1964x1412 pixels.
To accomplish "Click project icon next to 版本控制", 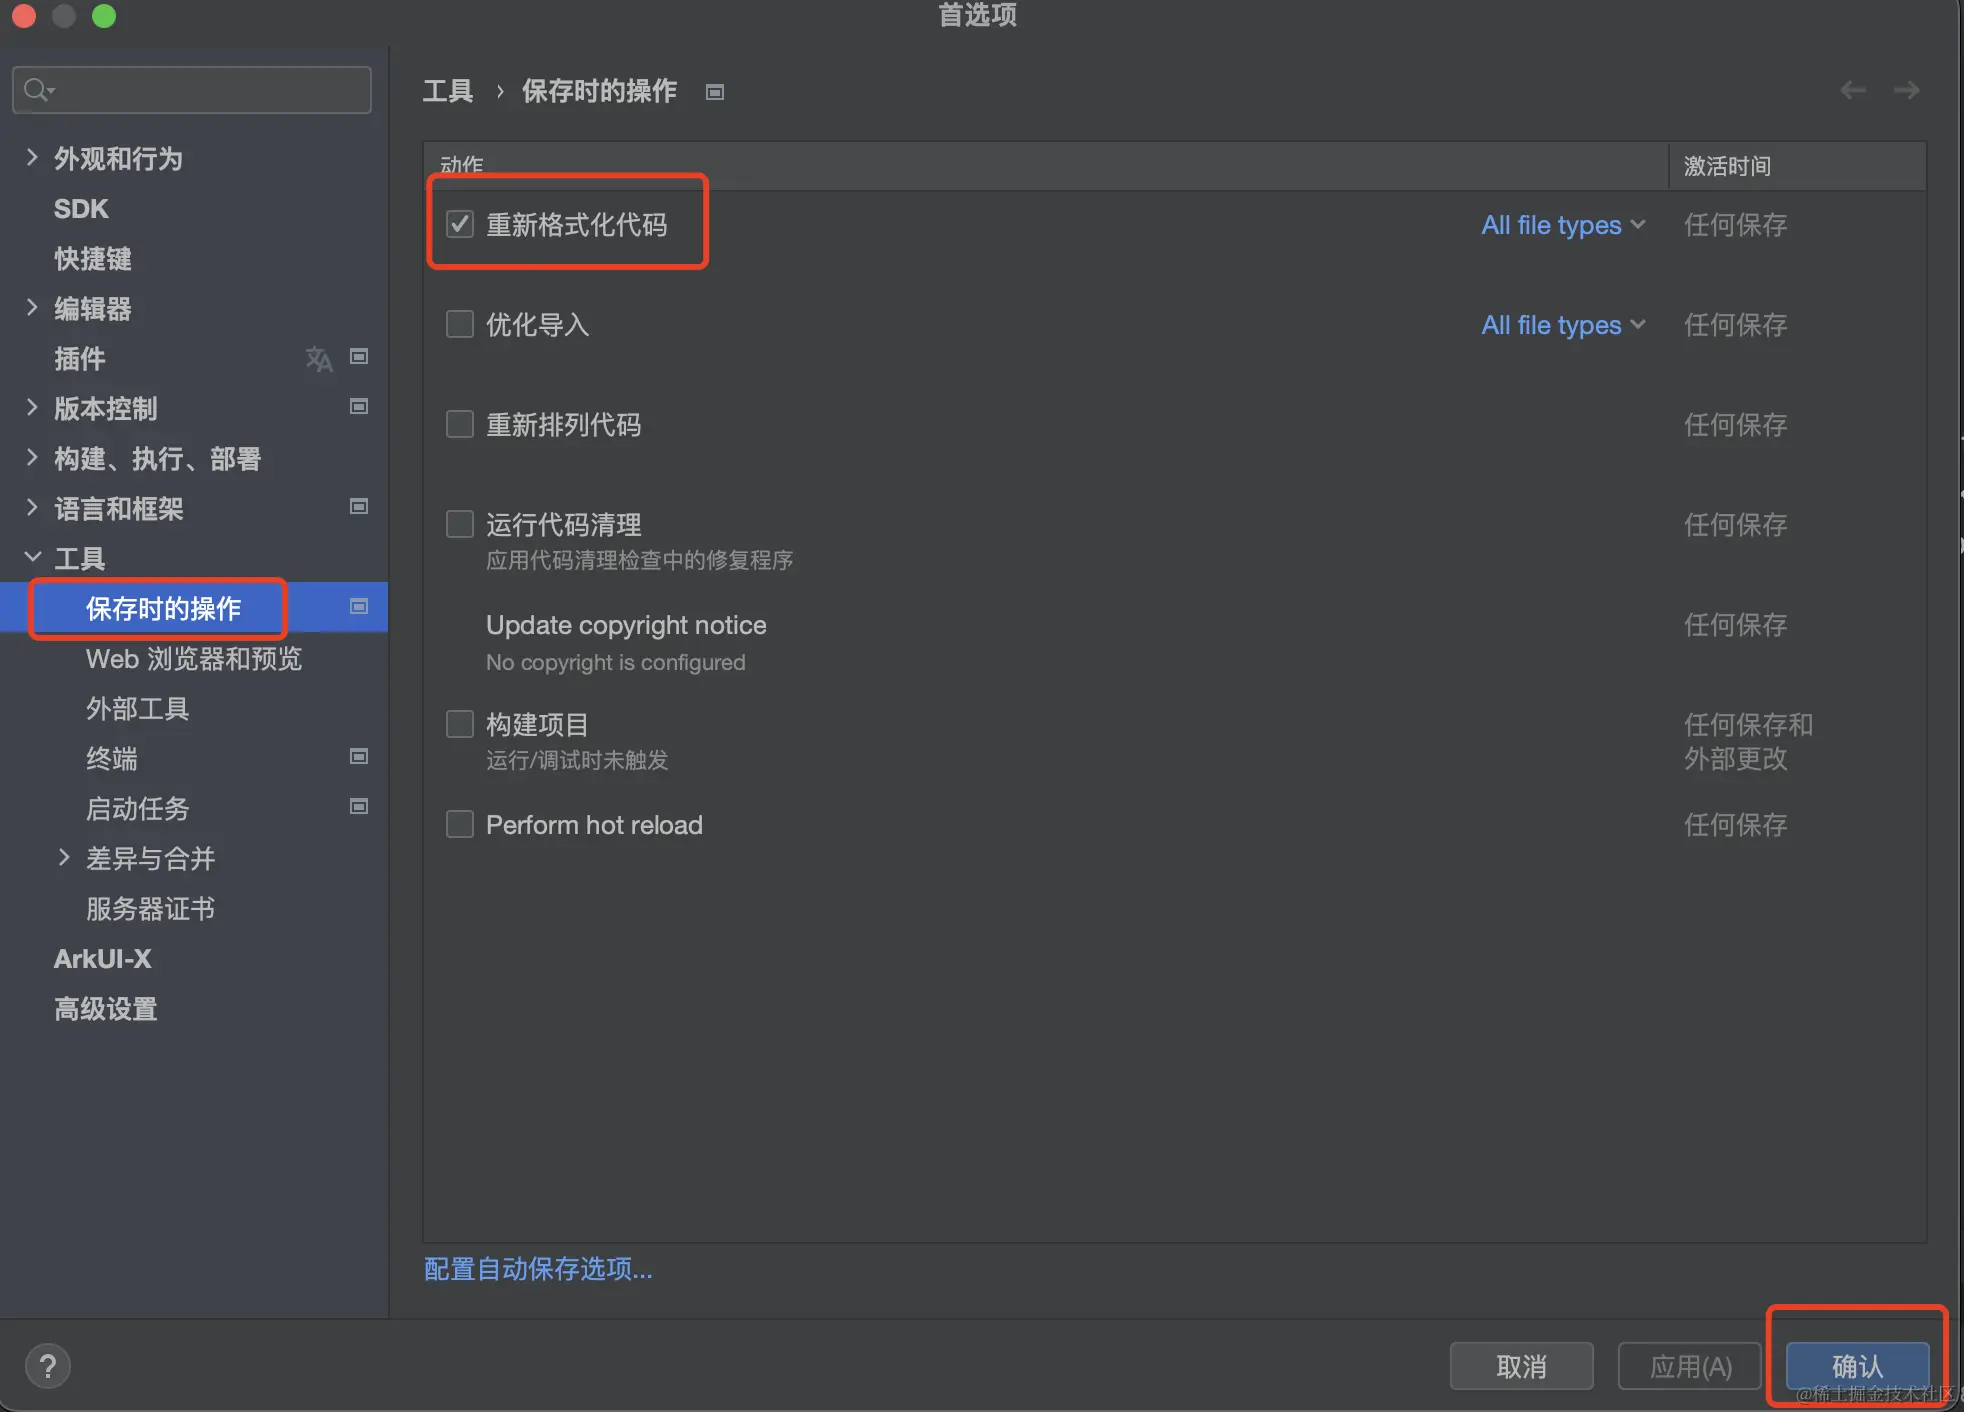I will (358, 407).
